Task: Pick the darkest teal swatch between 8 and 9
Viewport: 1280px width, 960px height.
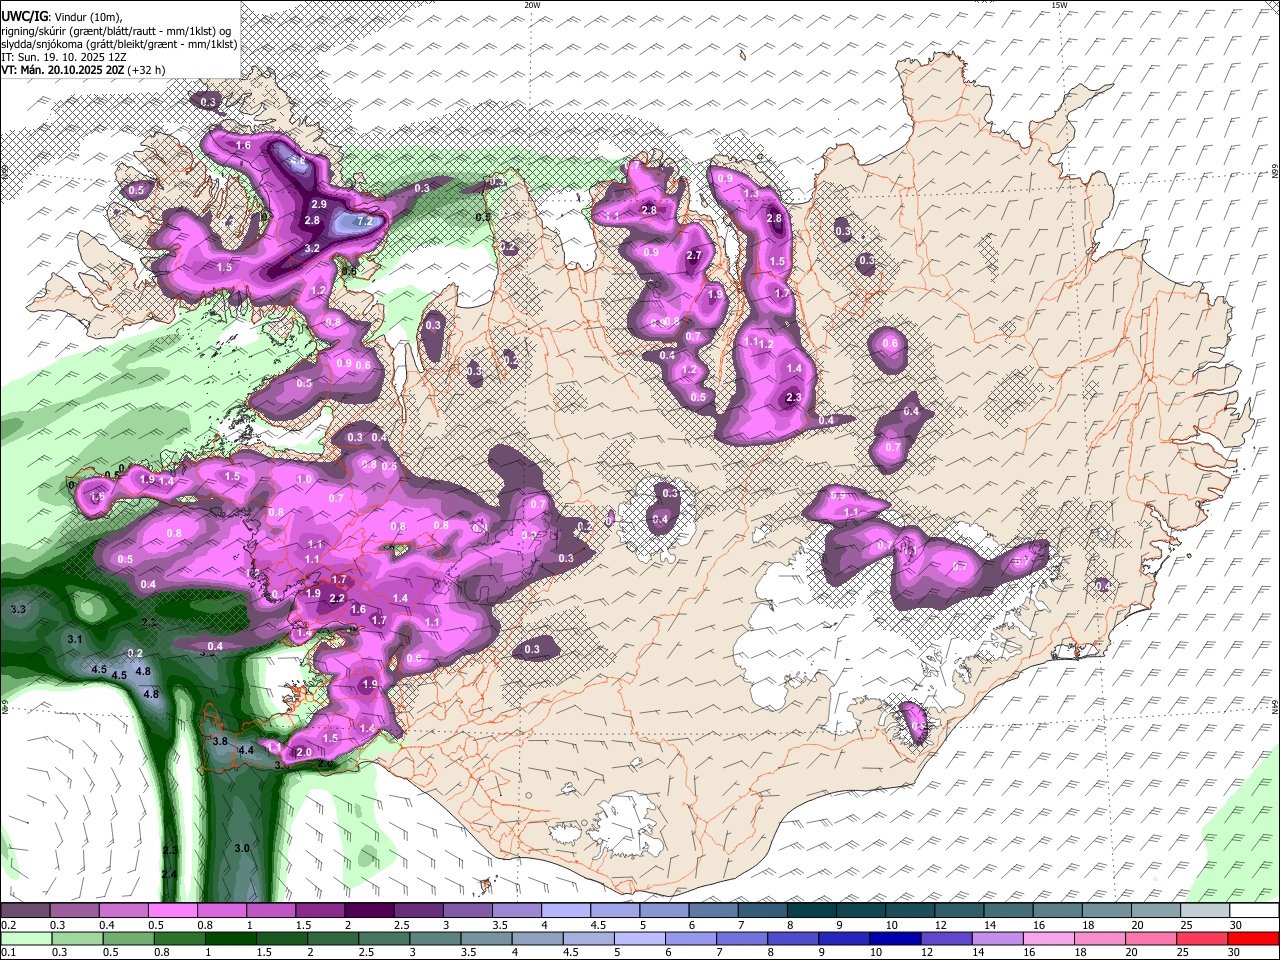Action: click(812, 910)
